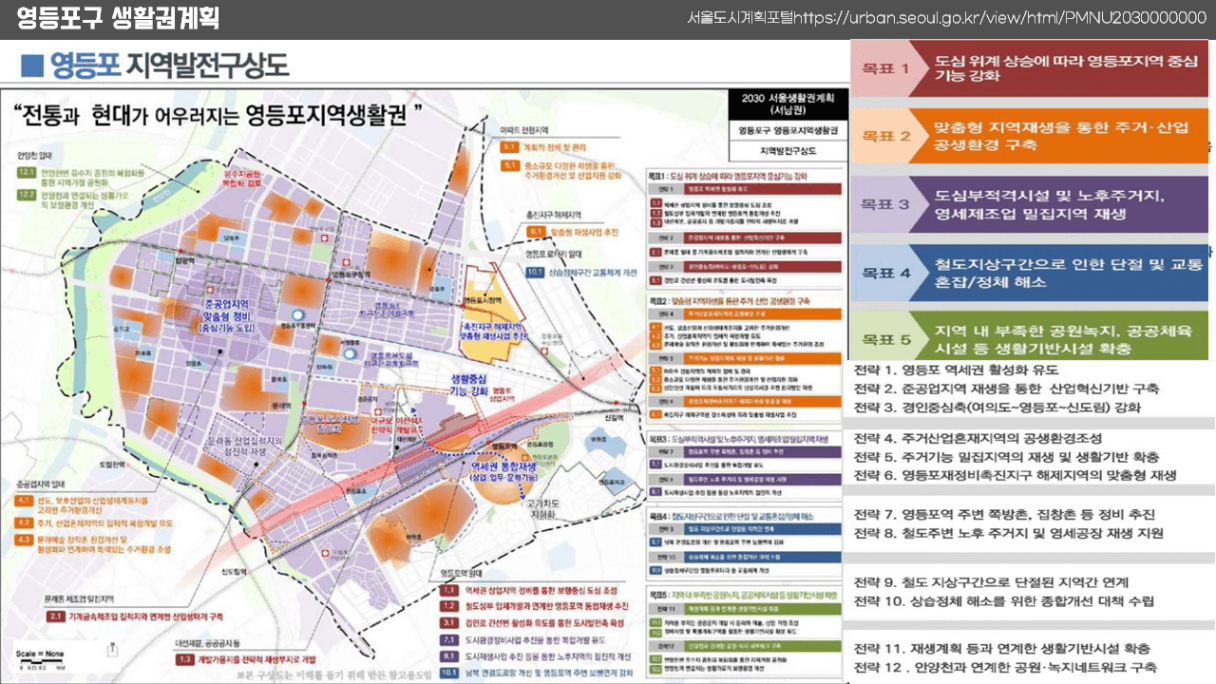Click 전략 8. 철도주변 노후 주거지 지원
The width and height of the screenshot is (1216, 684).
(1009, 533)
